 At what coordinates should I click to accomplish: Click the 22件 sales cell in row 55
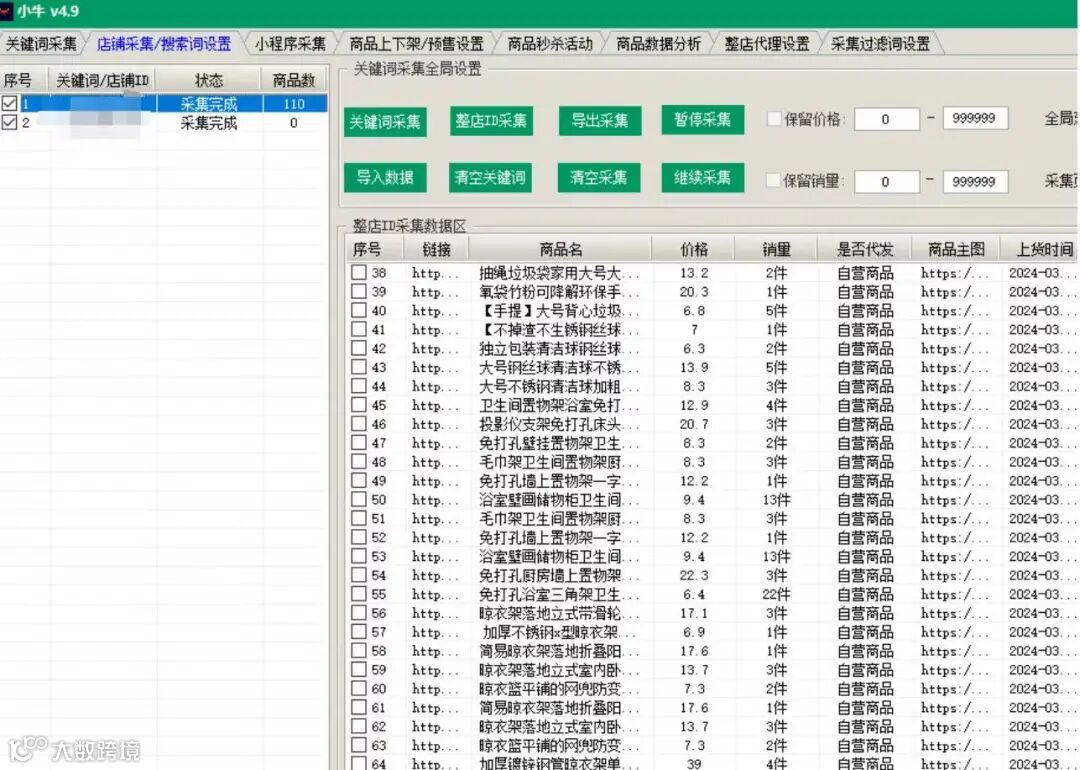point(776,594)
